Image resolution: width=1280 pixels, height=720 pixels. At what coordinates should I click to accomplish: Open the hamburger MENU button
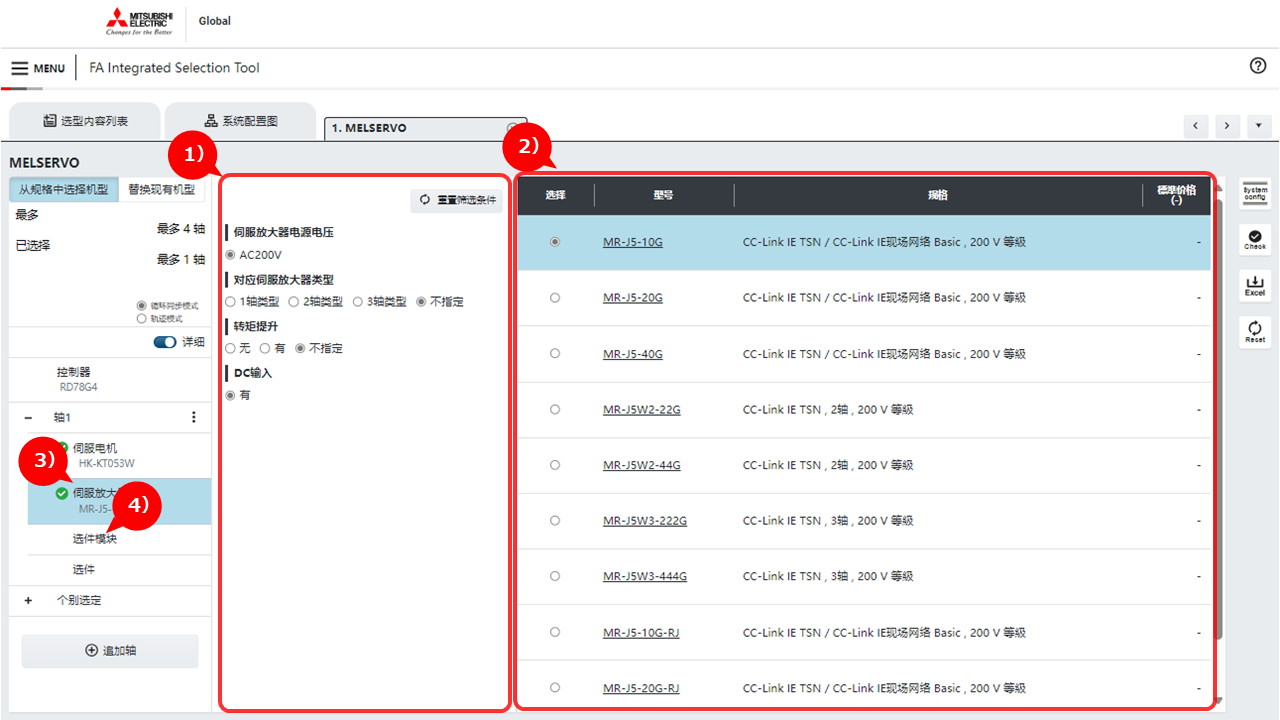pos(38,68)
